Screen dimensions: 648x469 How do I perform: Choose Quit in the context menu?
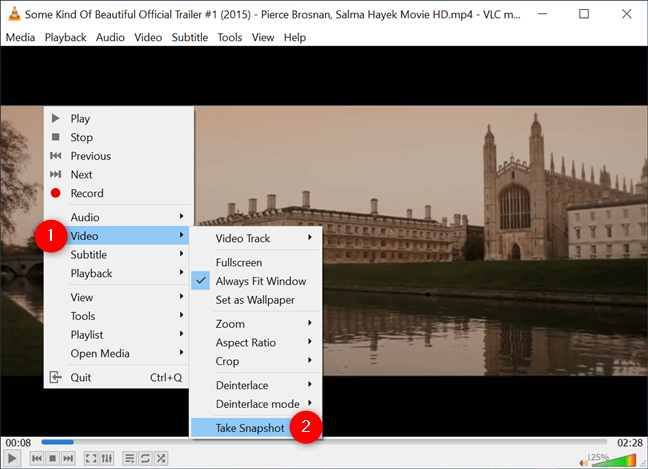(x=119, y=377)
